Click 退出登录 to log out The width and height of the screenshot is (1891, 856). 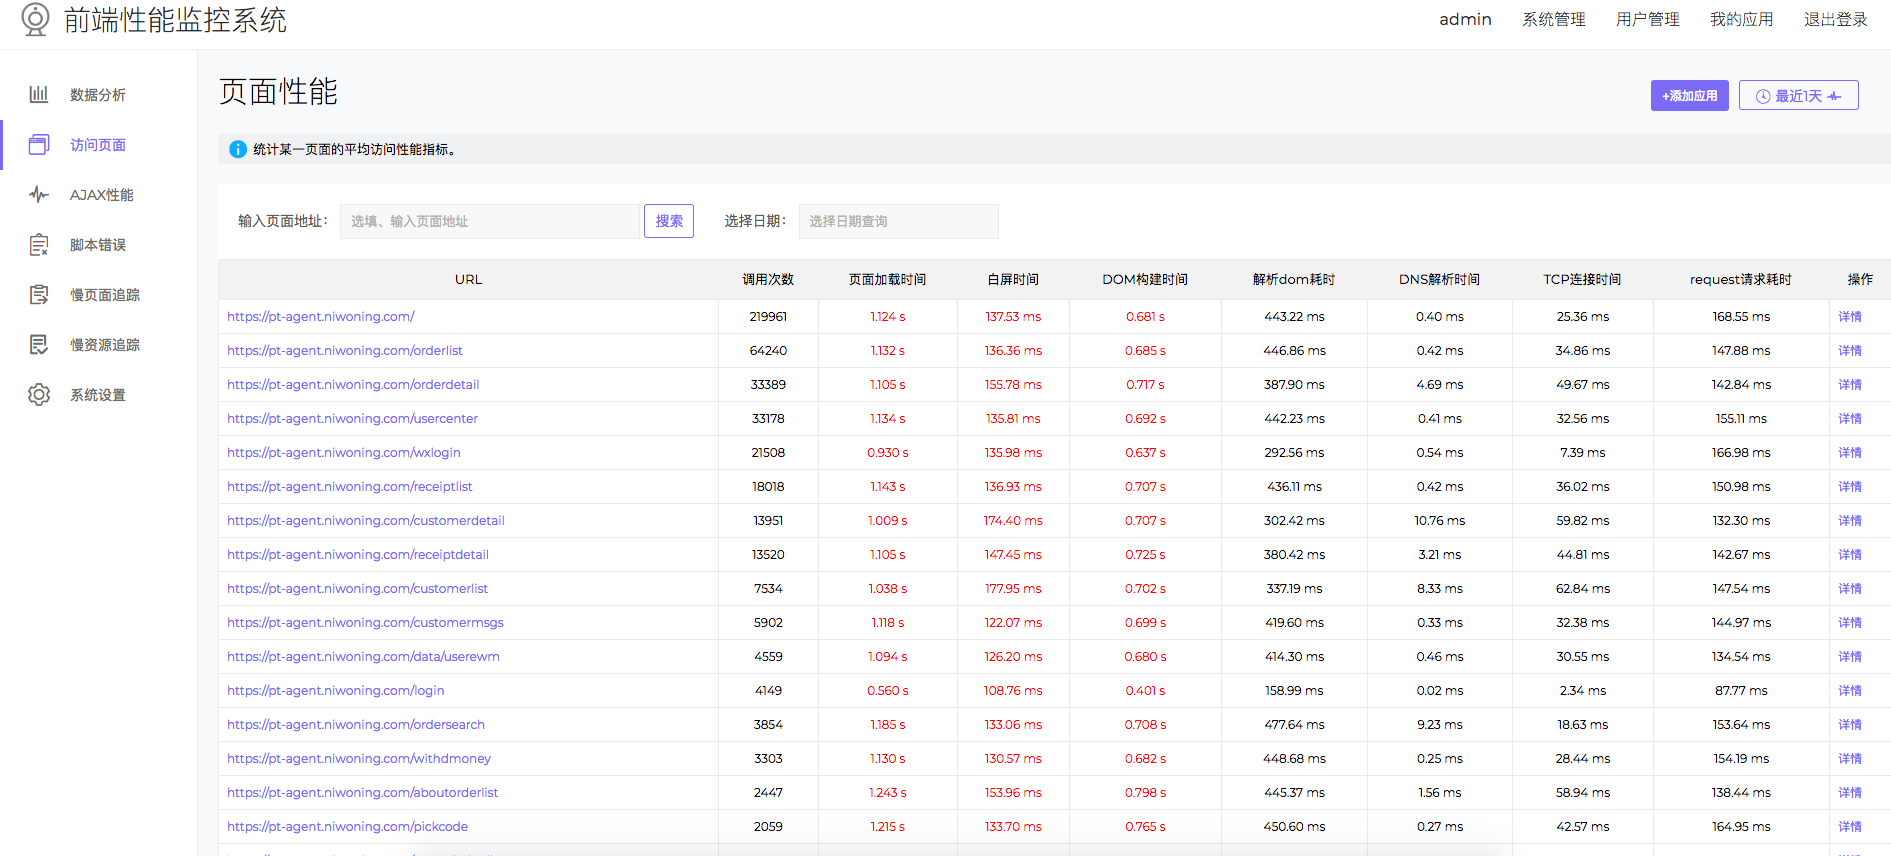point(1835,19)
